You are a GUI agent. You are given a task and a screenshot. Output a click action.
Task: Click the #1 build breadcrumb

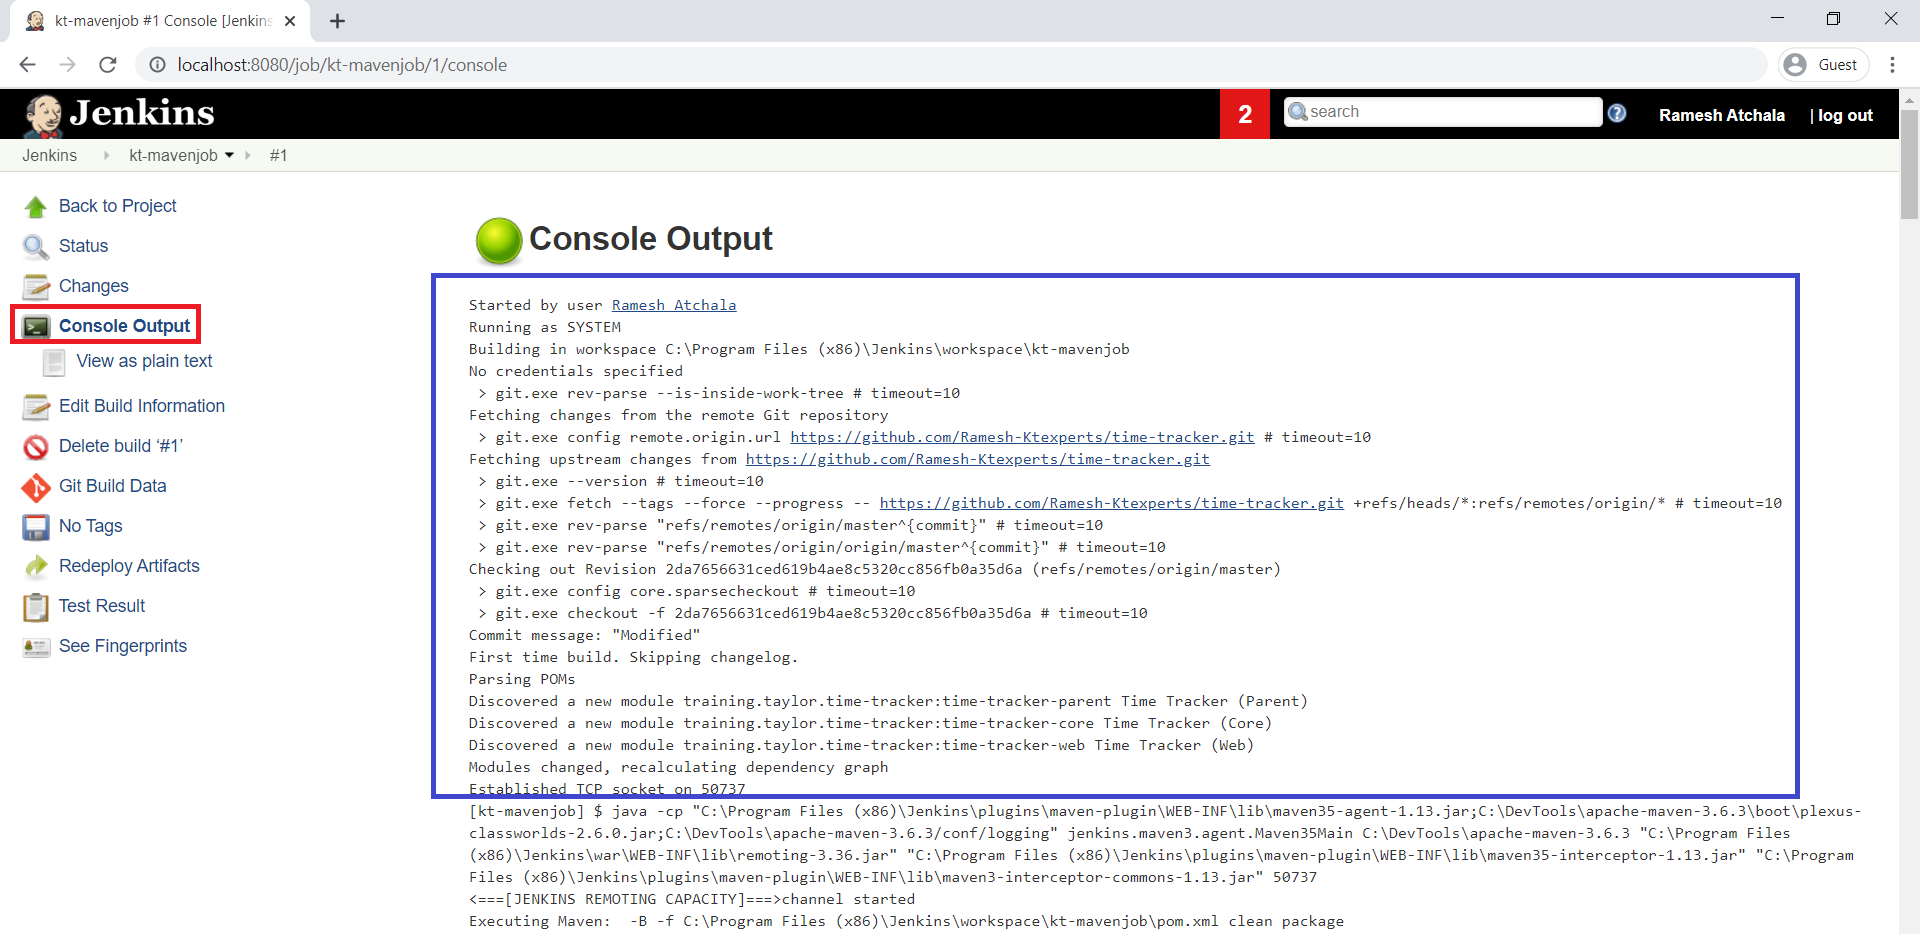point(278,156)
